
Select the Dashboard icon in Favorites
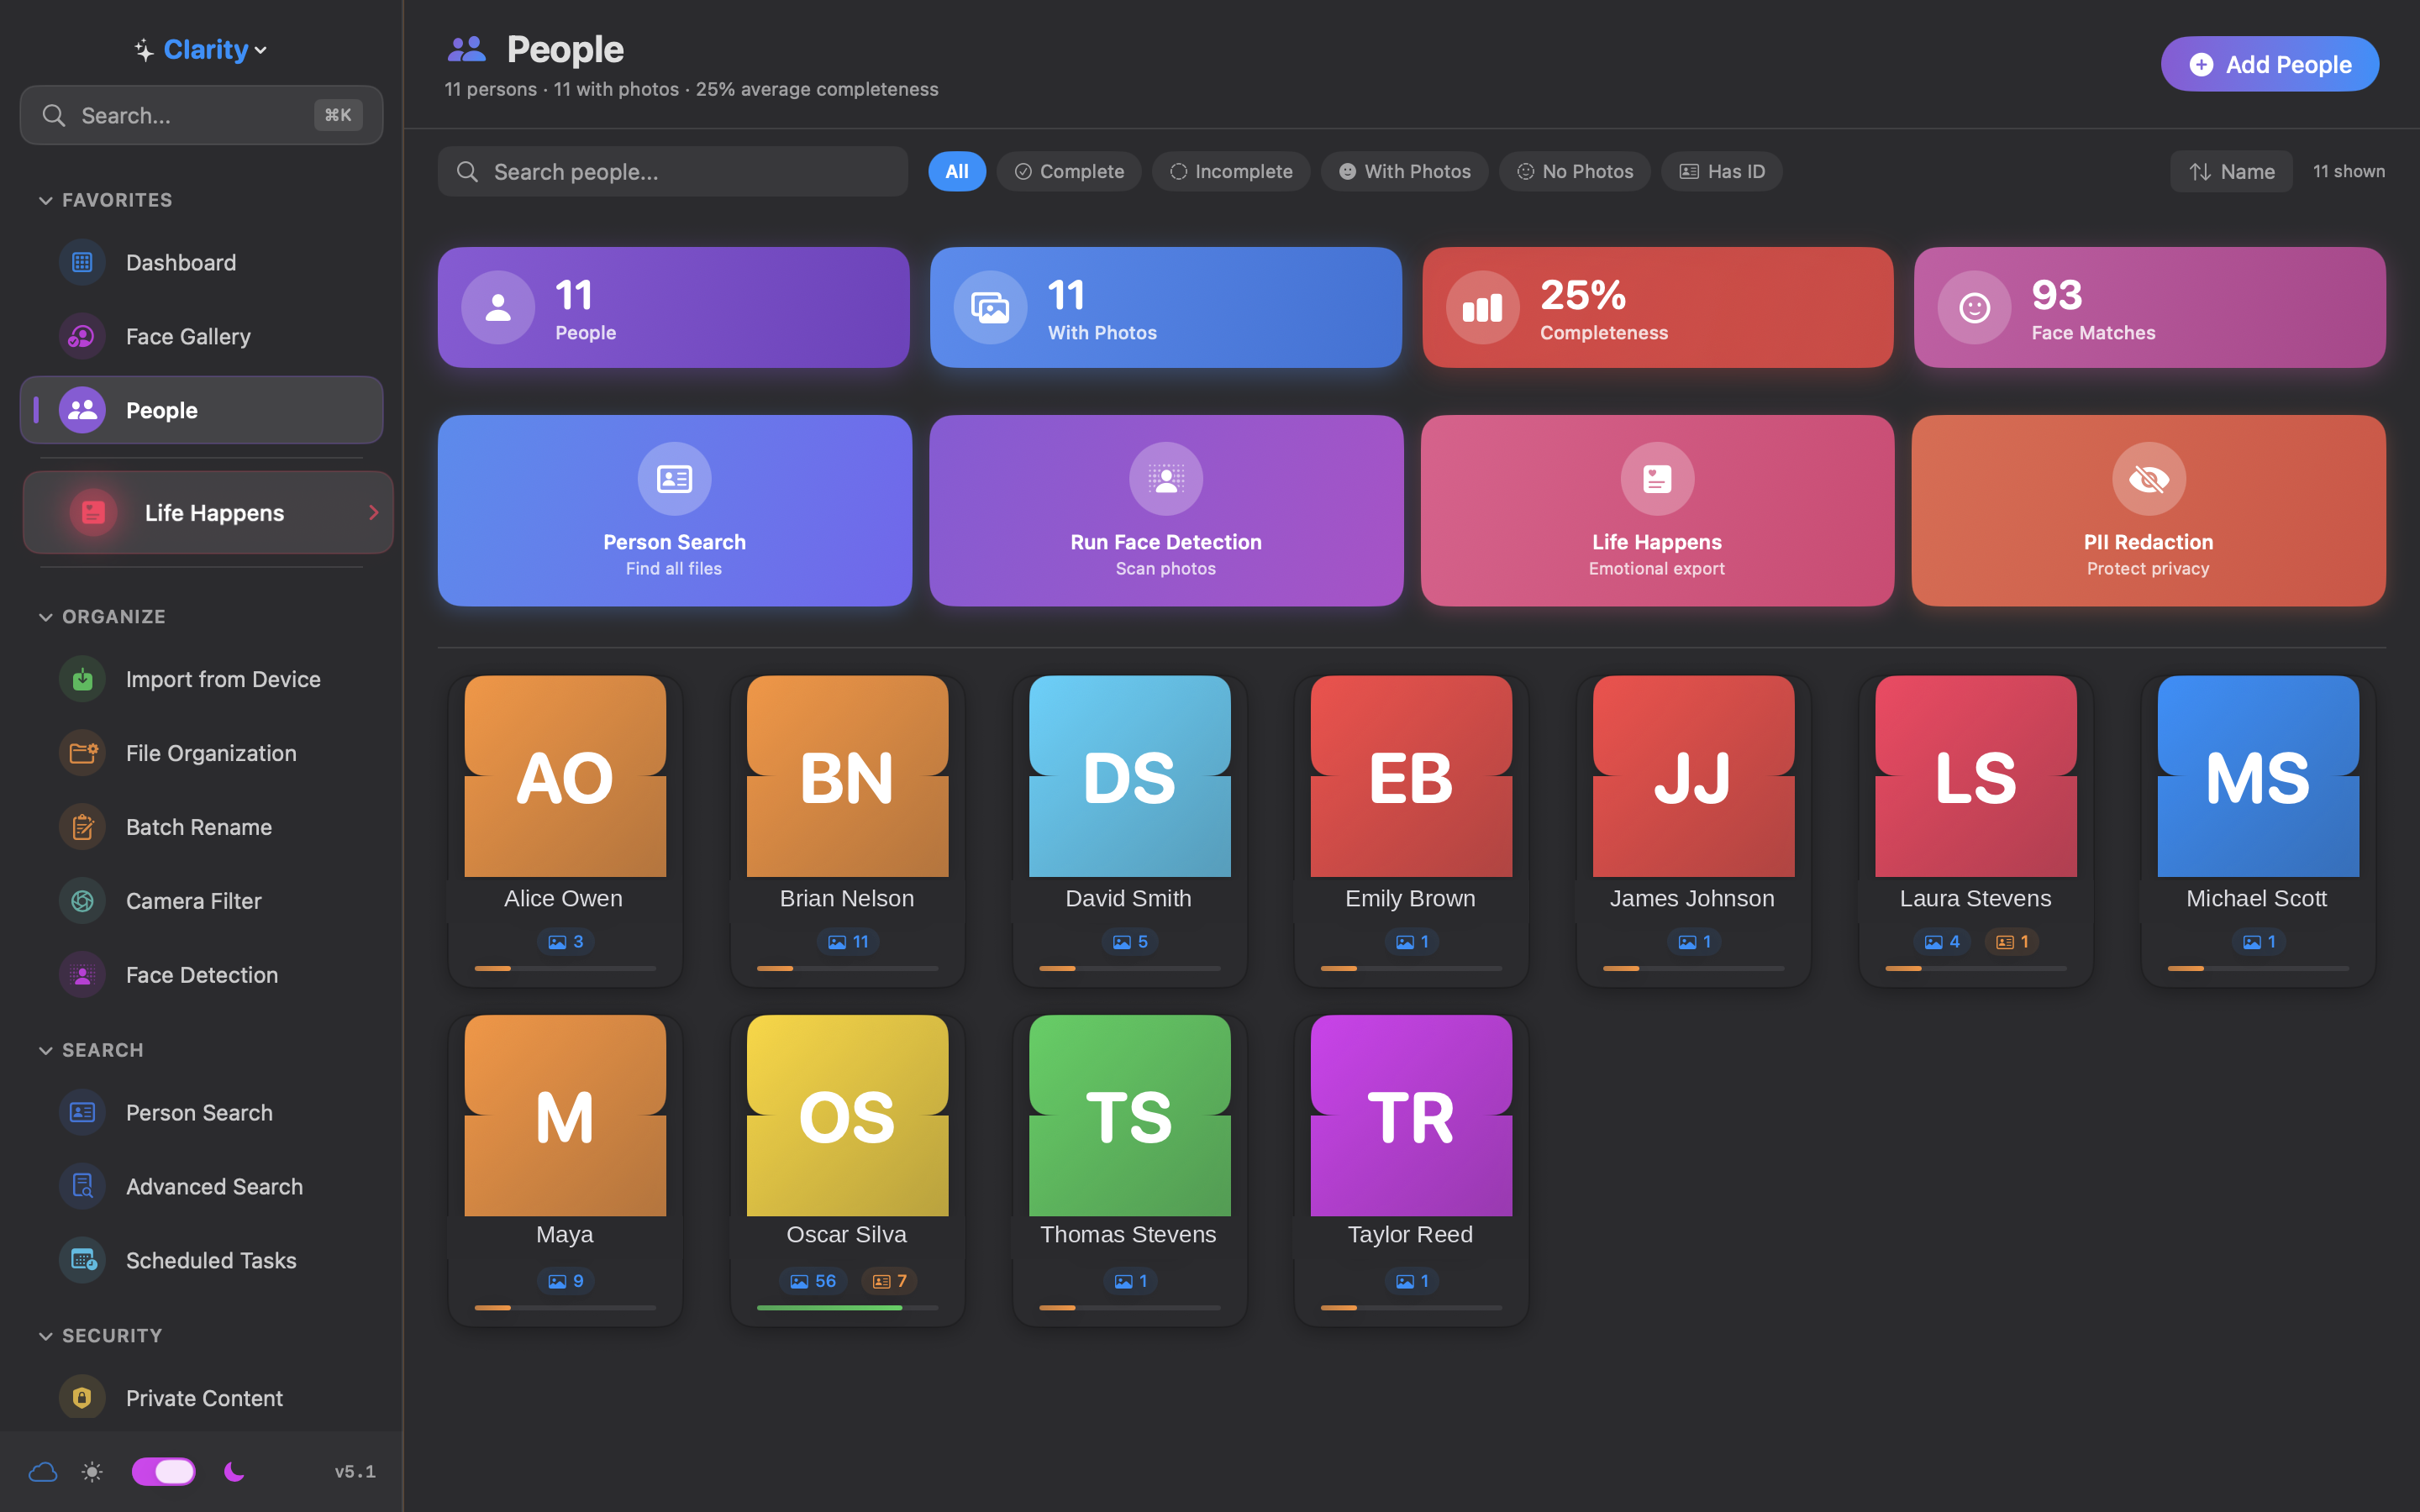[82, 262]
